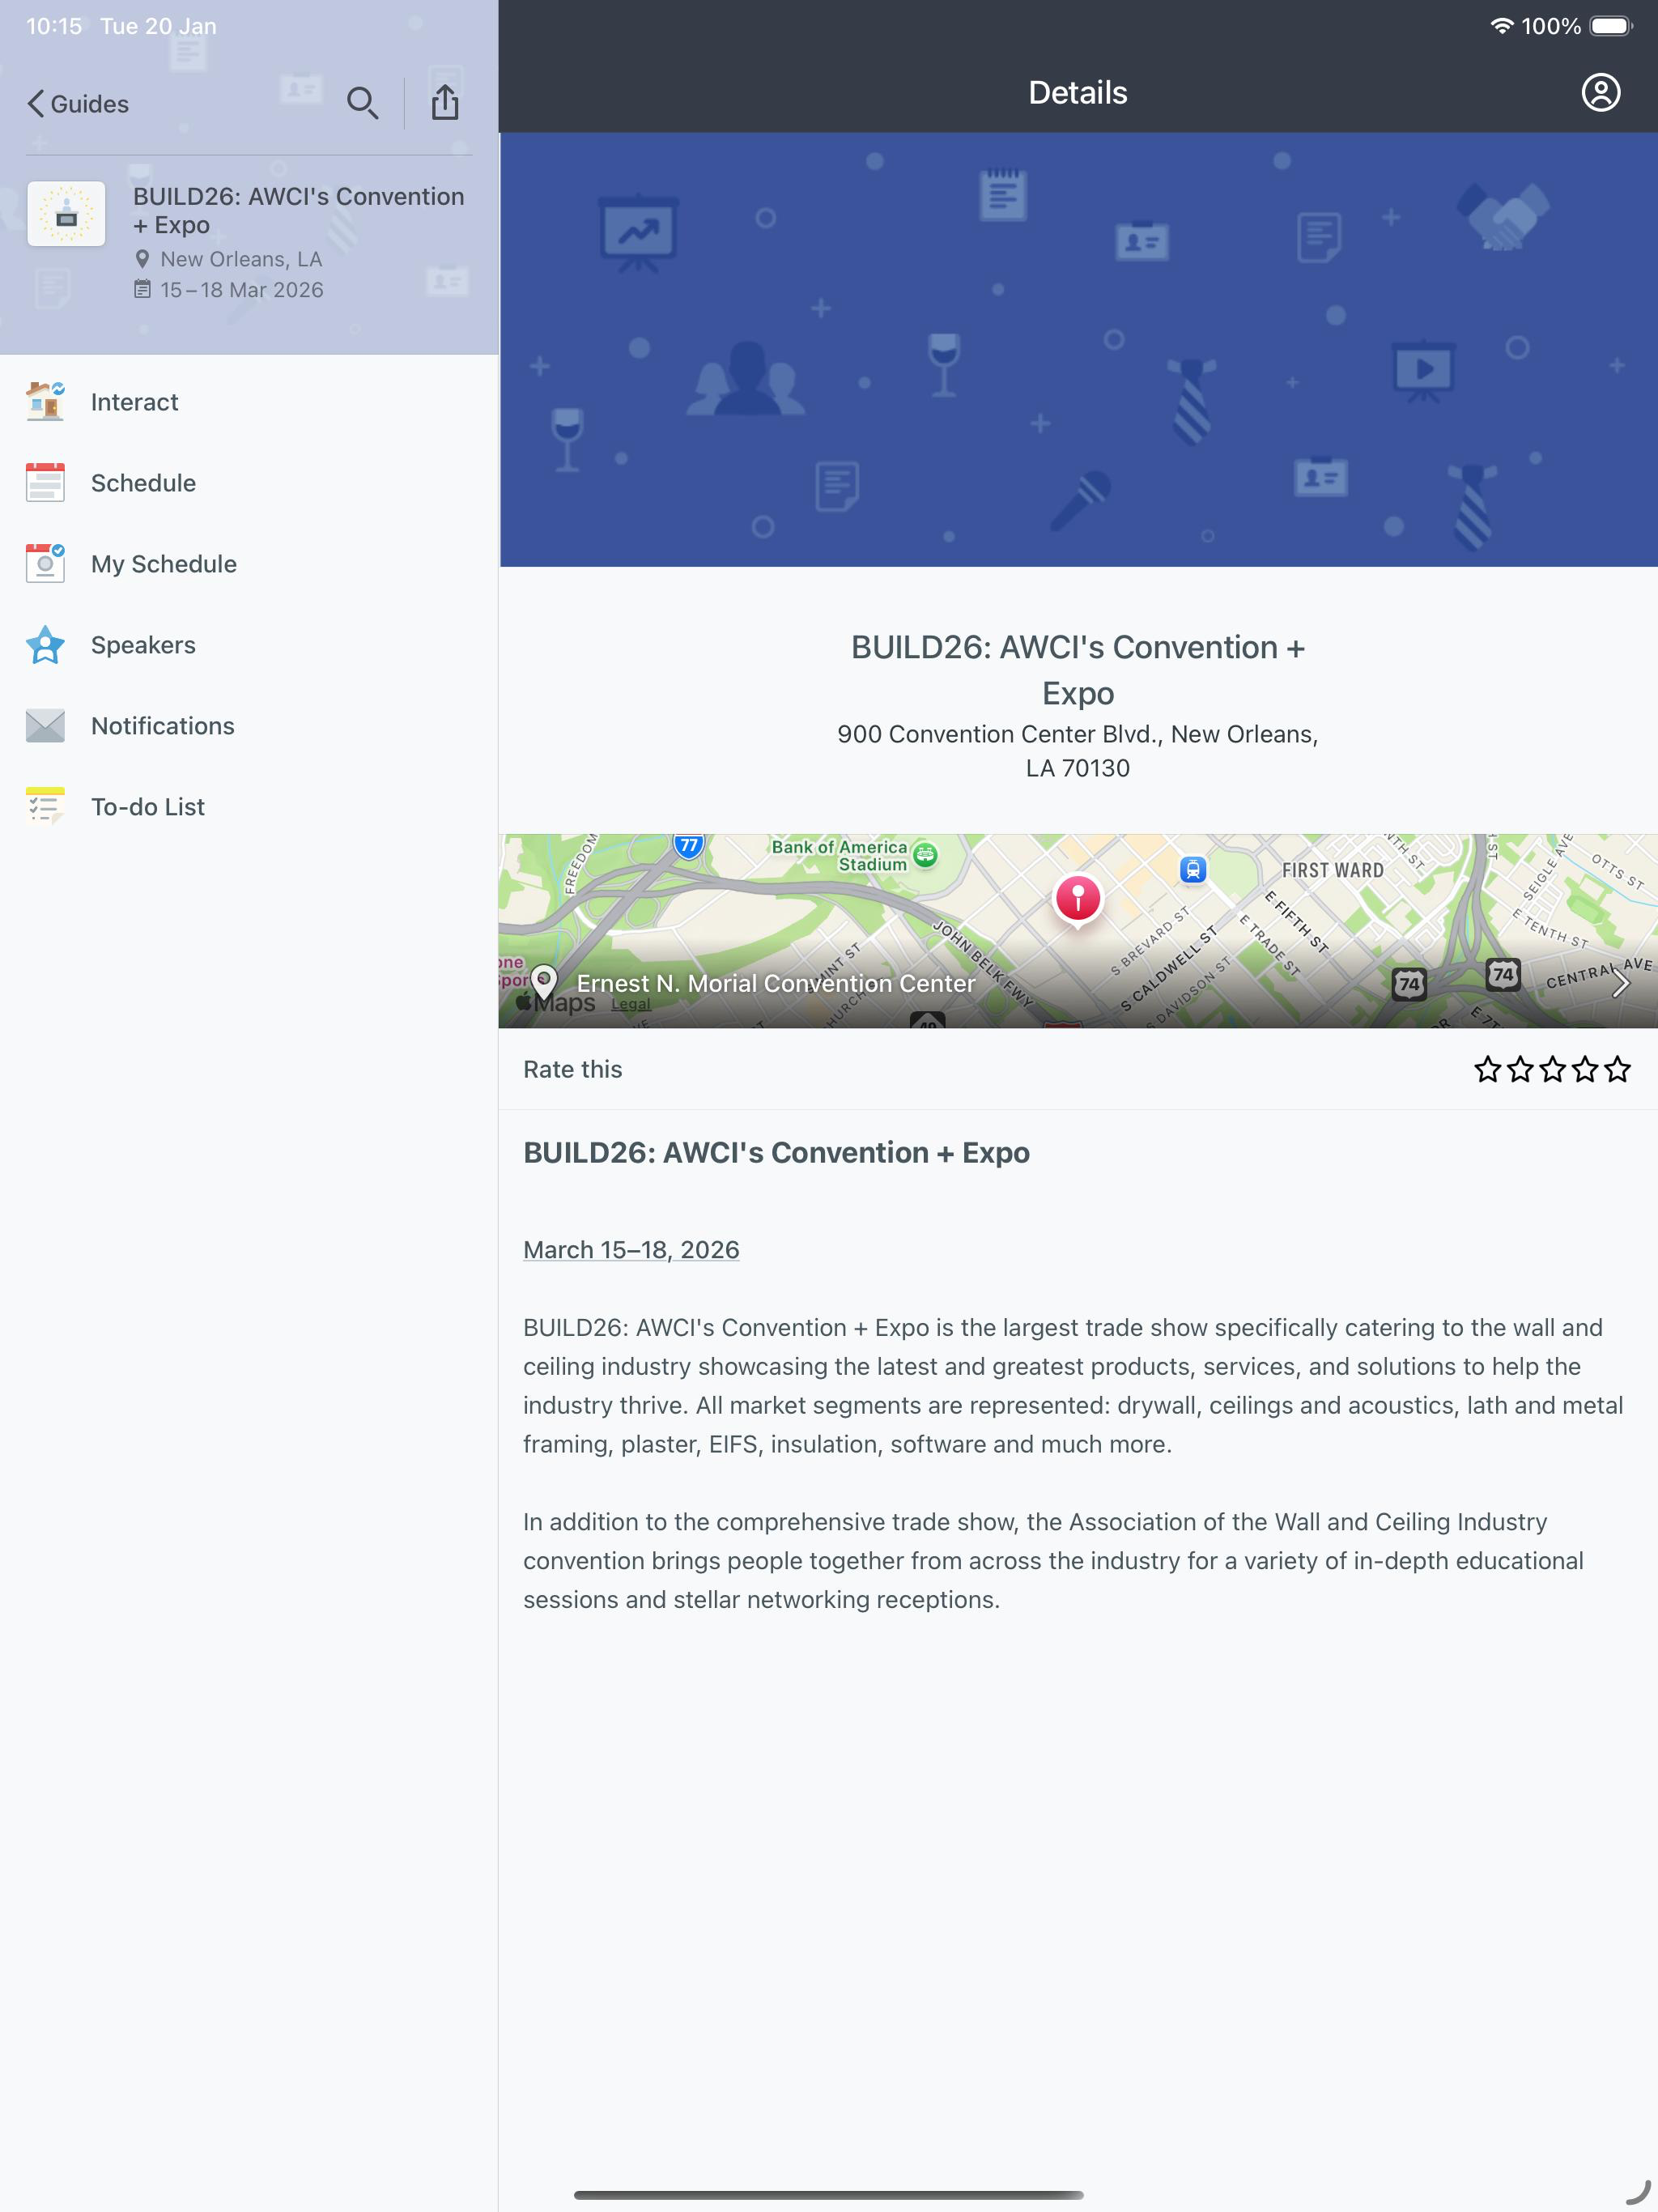Go back to Guides

78,104
